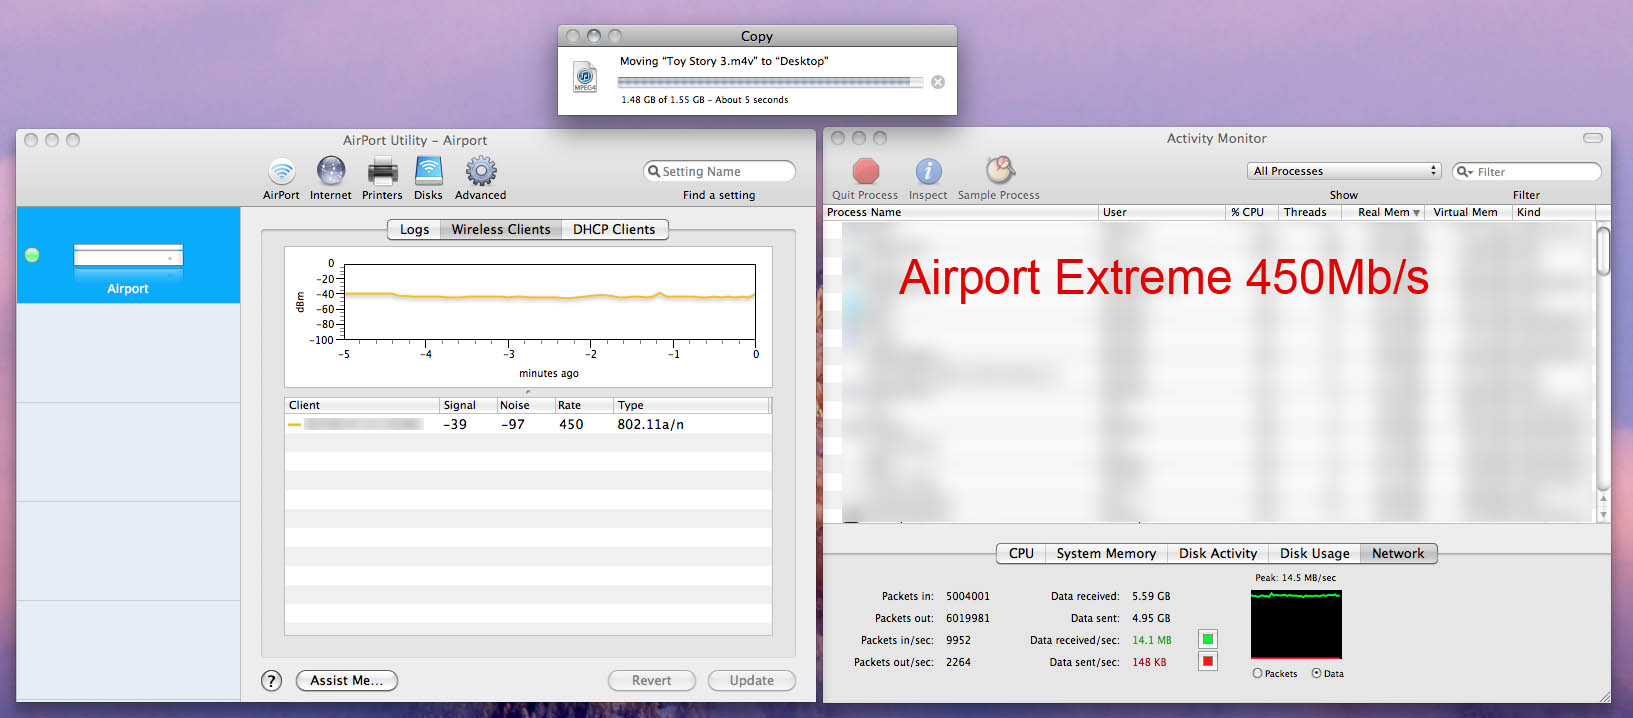The height and width of the screenshot is (718, 1633).
Task: Select the Data radio button
Action: tap(1316, 673)
